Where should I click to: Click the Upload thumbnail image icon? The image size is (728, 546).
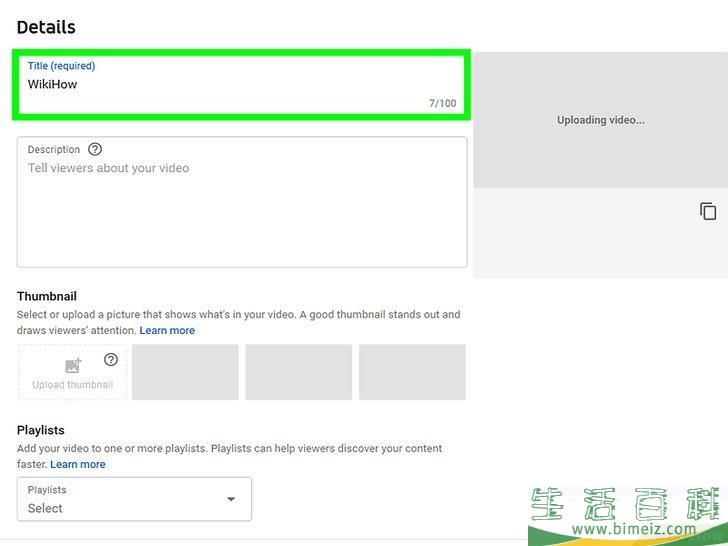point(73,366)
